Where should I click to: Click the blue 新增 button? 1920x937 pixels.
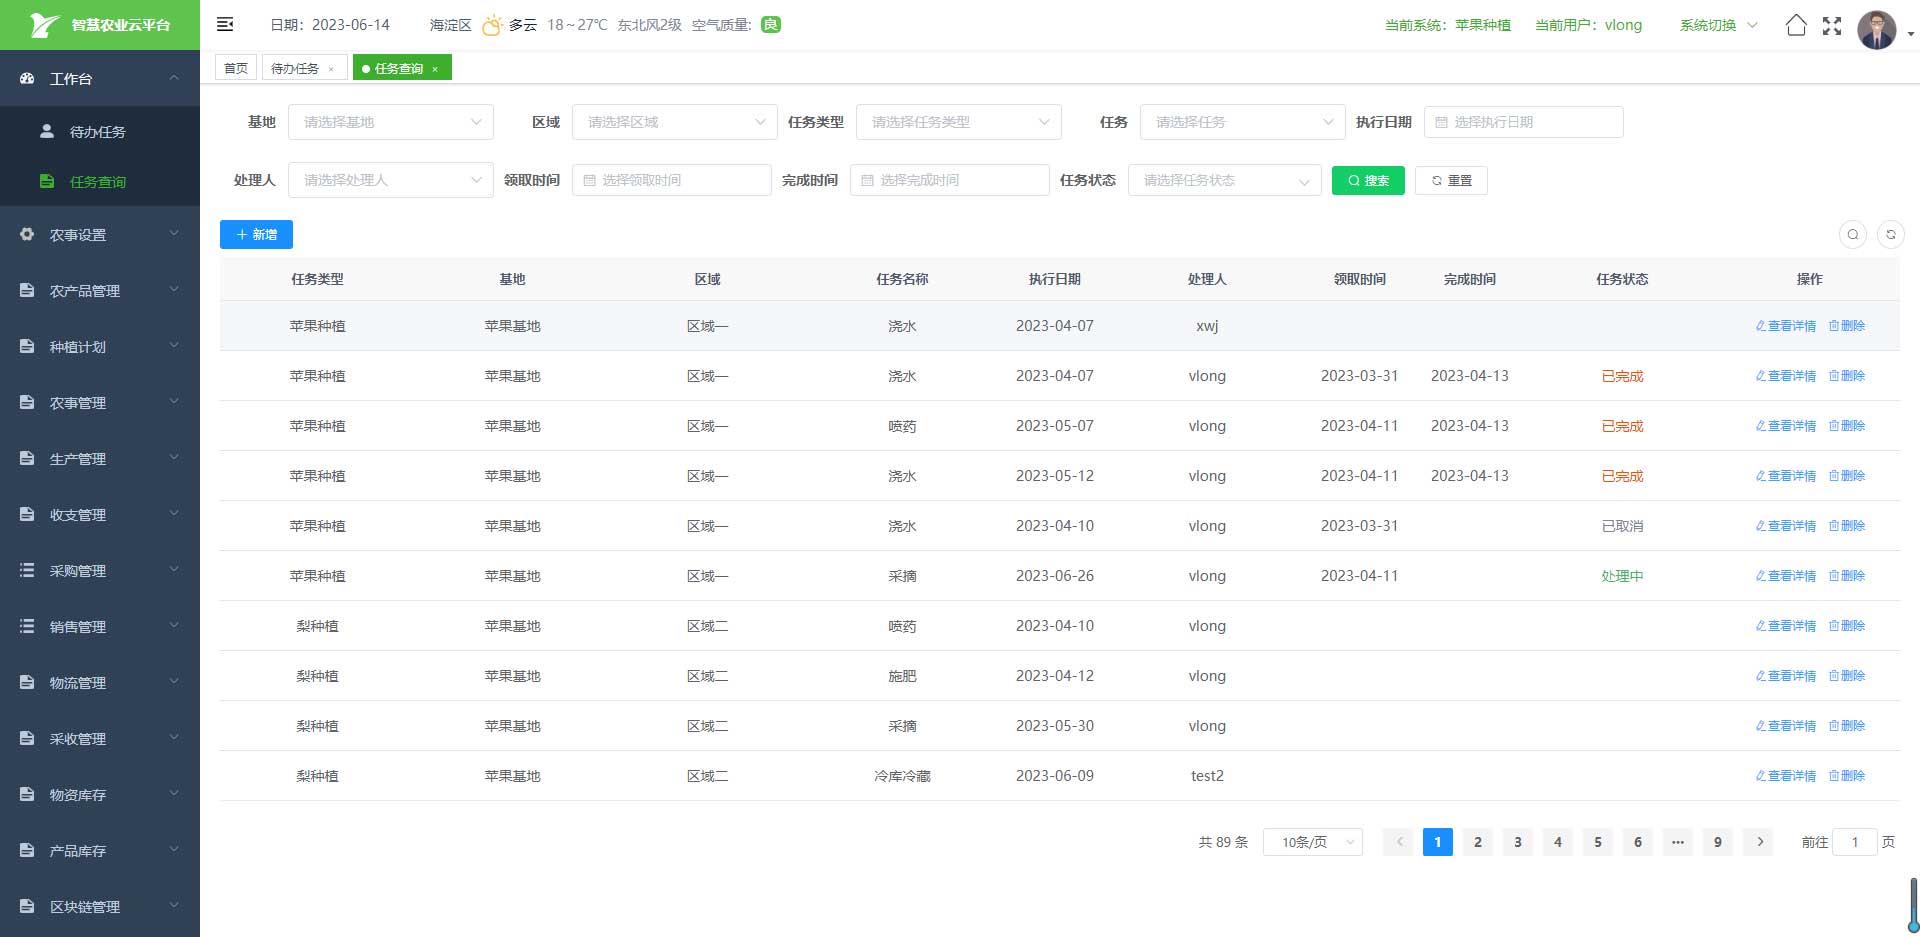point(256,234)
